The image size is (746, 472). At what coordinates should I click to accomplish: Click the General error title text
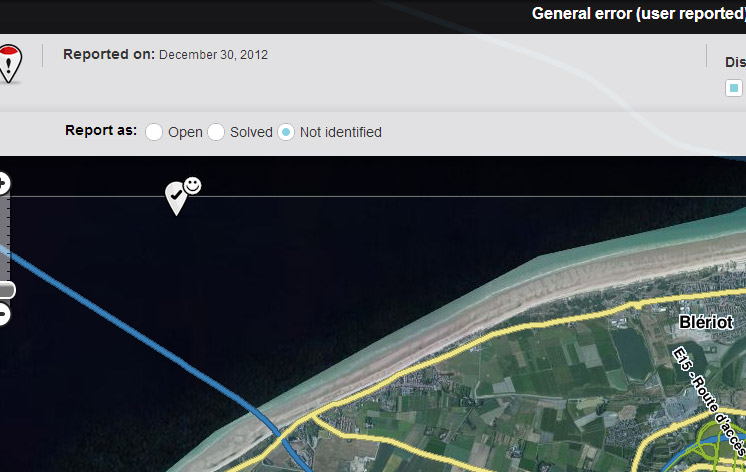(638, 14)
